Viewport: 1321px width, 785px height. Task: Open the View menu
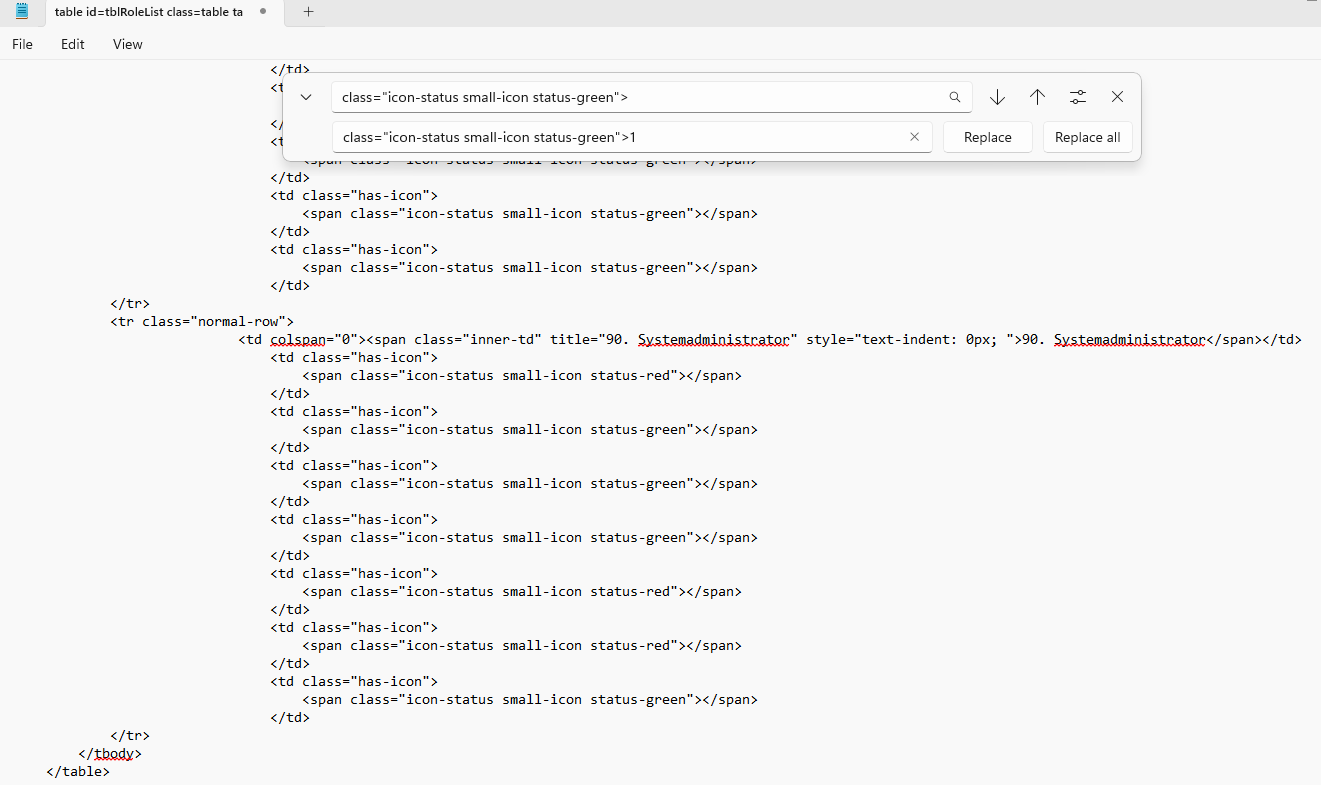127,44
